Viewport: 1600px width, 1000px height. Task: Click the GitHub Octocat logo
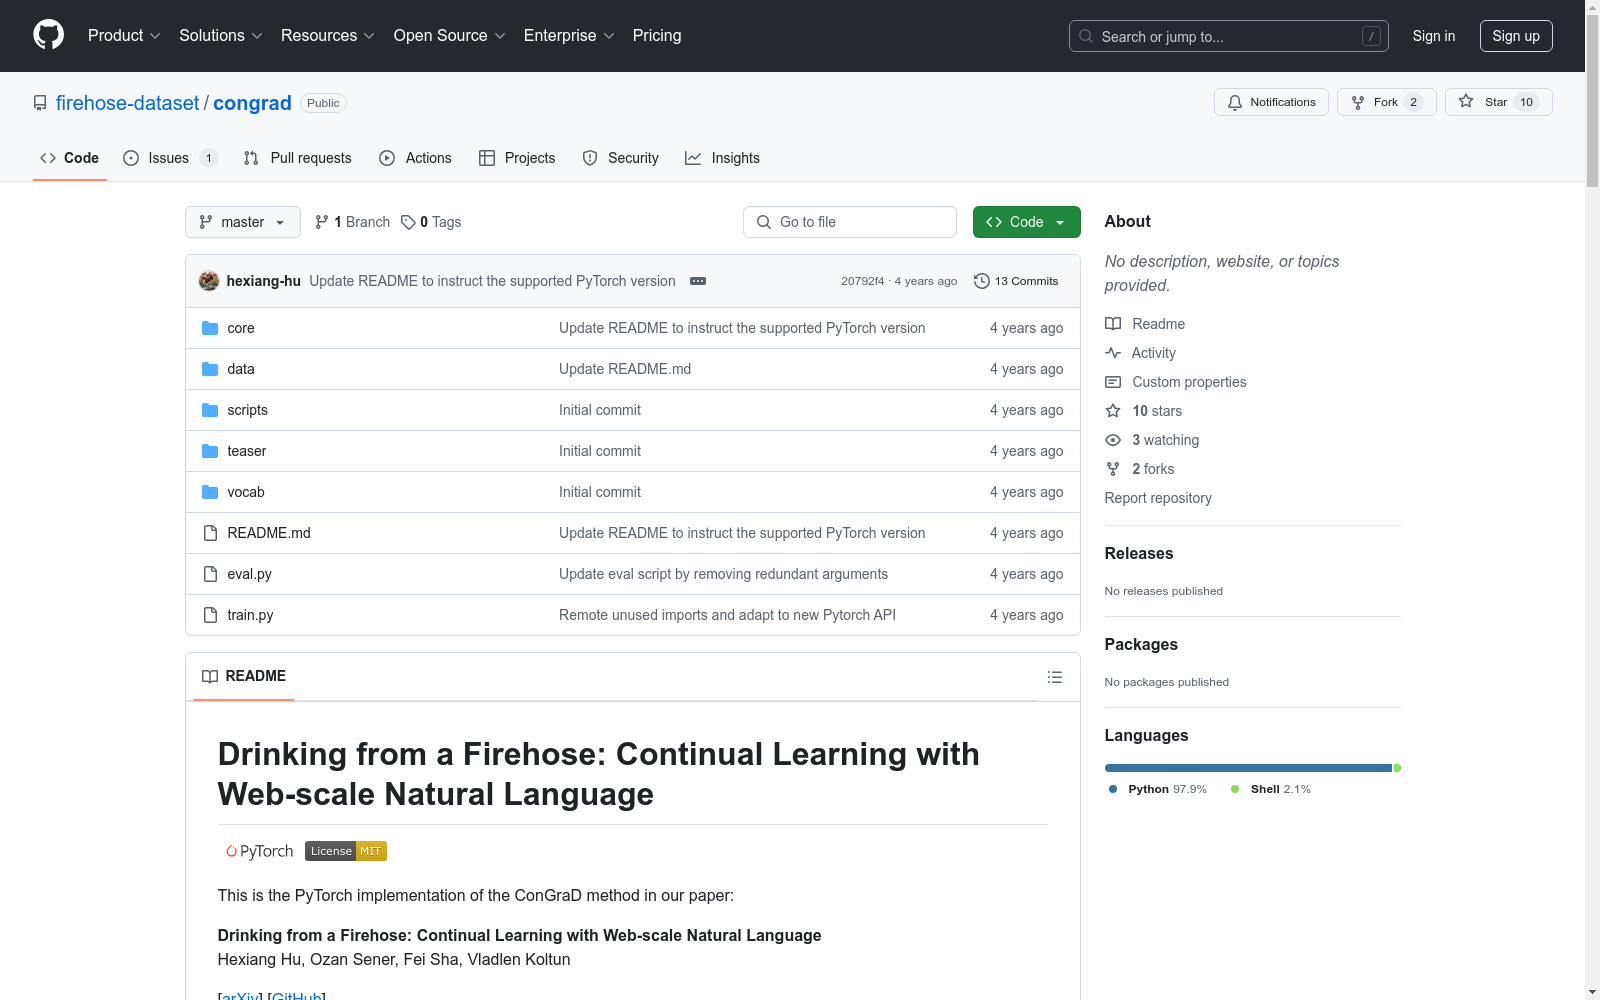tap(48, 35)
